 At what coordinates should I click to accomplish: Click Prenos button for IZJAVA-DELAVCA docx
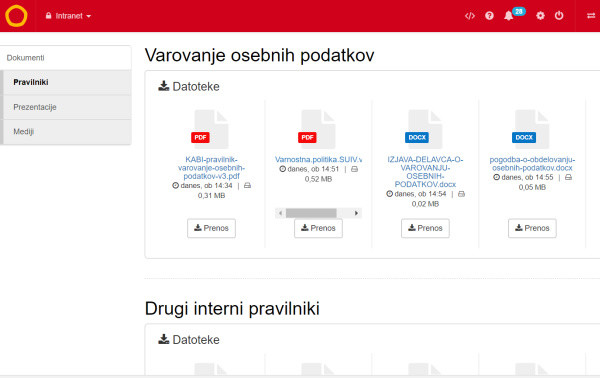coord(425,228)
